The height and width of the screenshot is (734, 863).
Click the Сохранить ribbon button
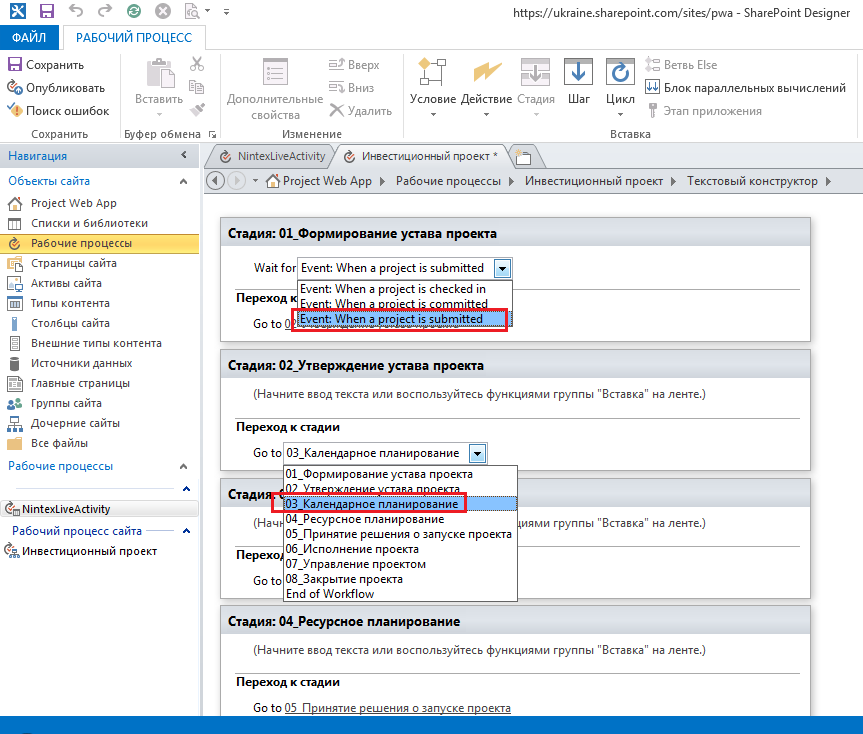point(46,65)
